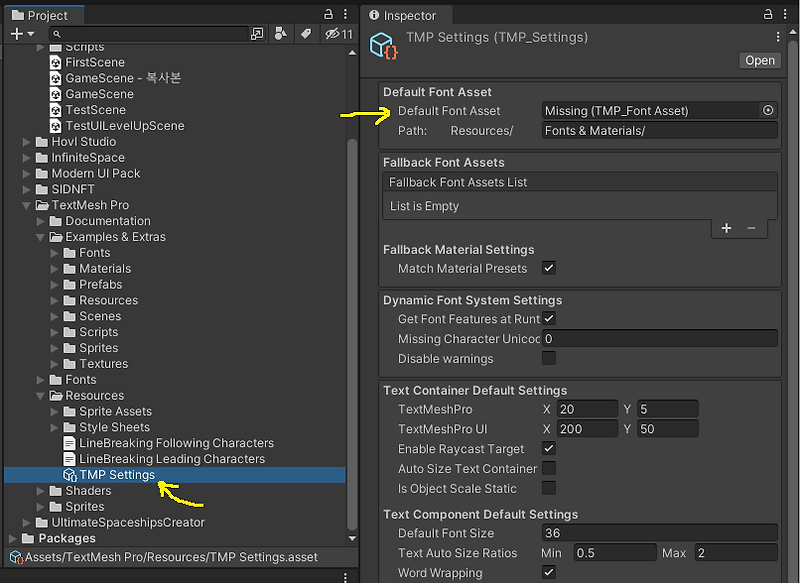The width and height of the screenshot is (800, 583).
Task: Click TextMeshPro UI Y value field
Action: (667, 429)
